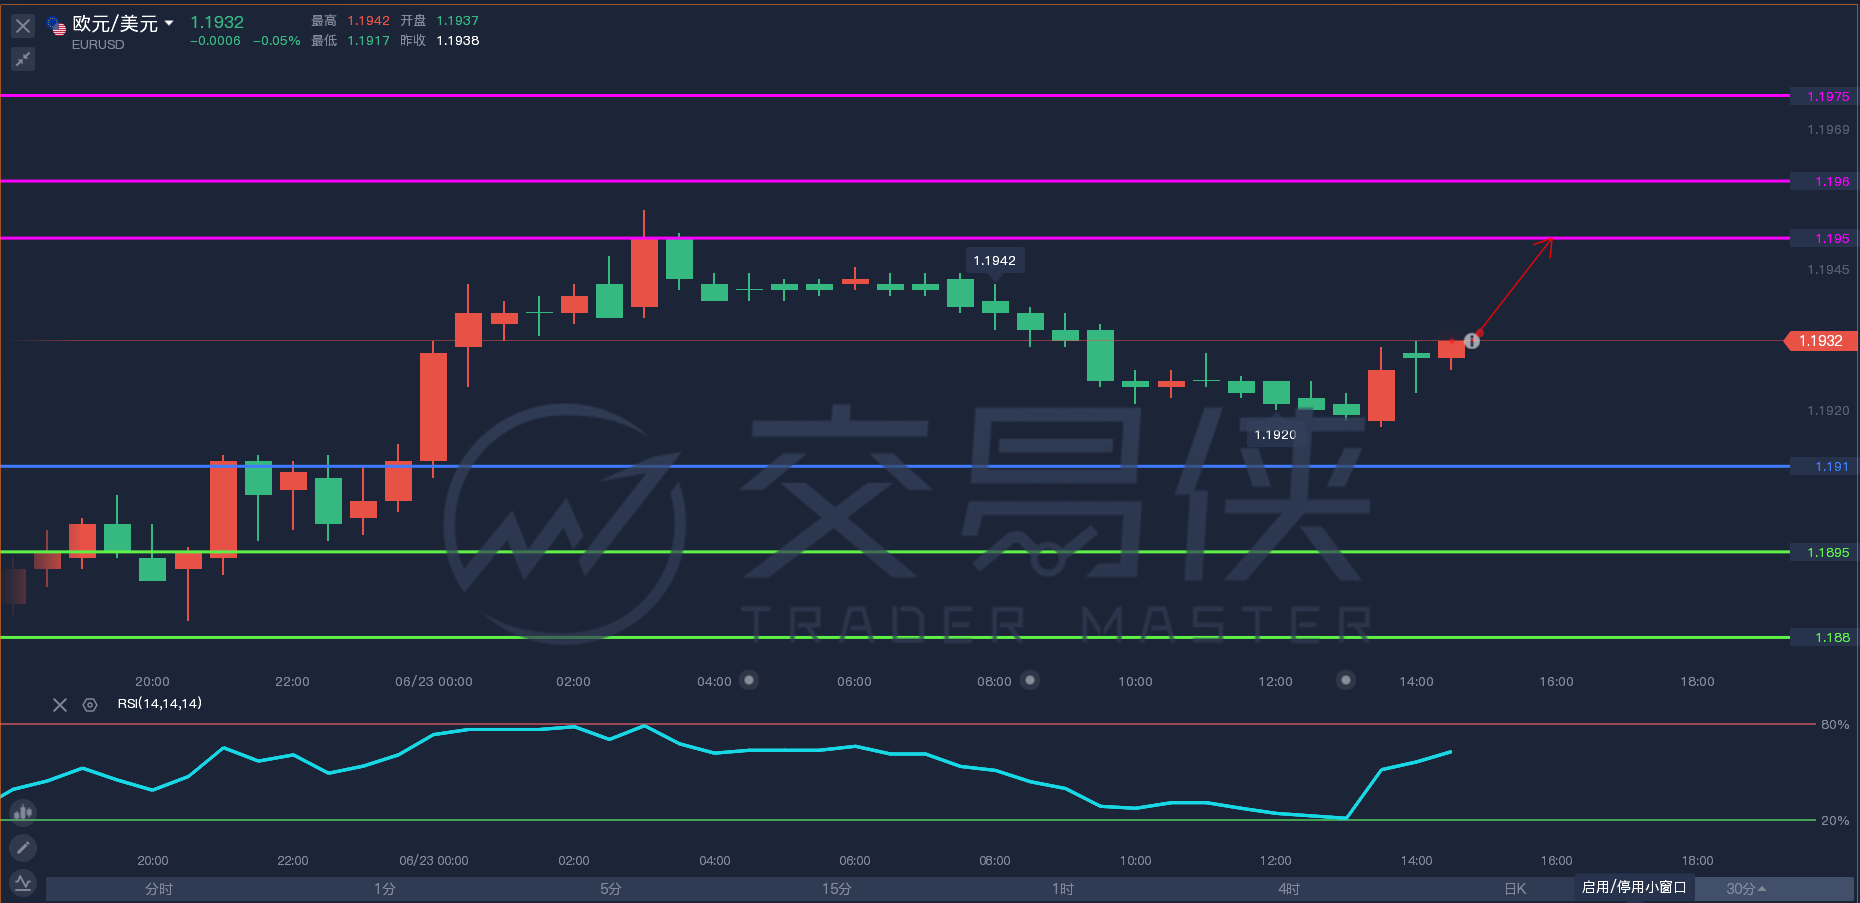Activate the pencil drawing tool
The width and height of the screenshot is (1860, 903).
pyautogui.click(x=23, y=848)
